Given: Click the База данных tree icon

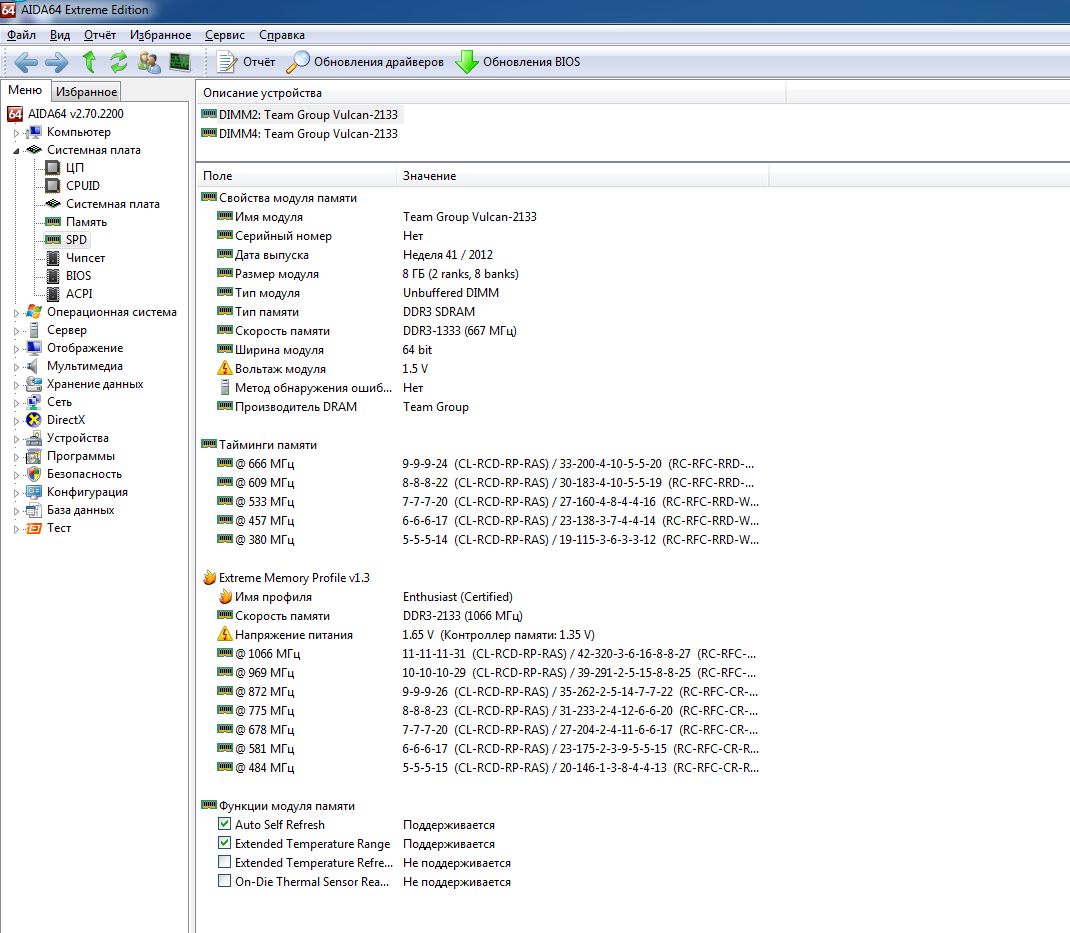Looking at the screenshot, I should point(33,510).
